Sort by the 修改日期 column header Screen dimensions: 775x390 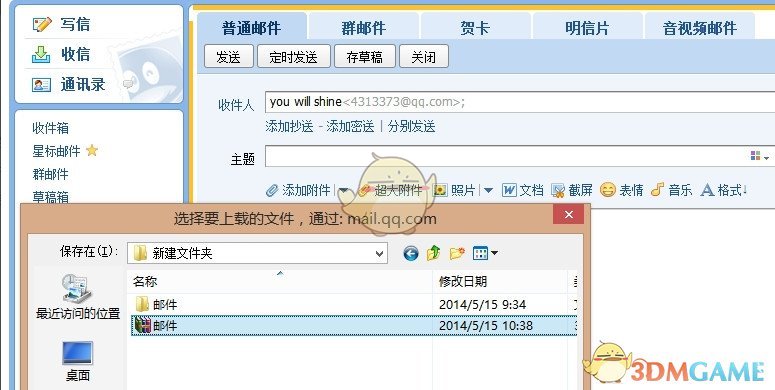point(500,282)
